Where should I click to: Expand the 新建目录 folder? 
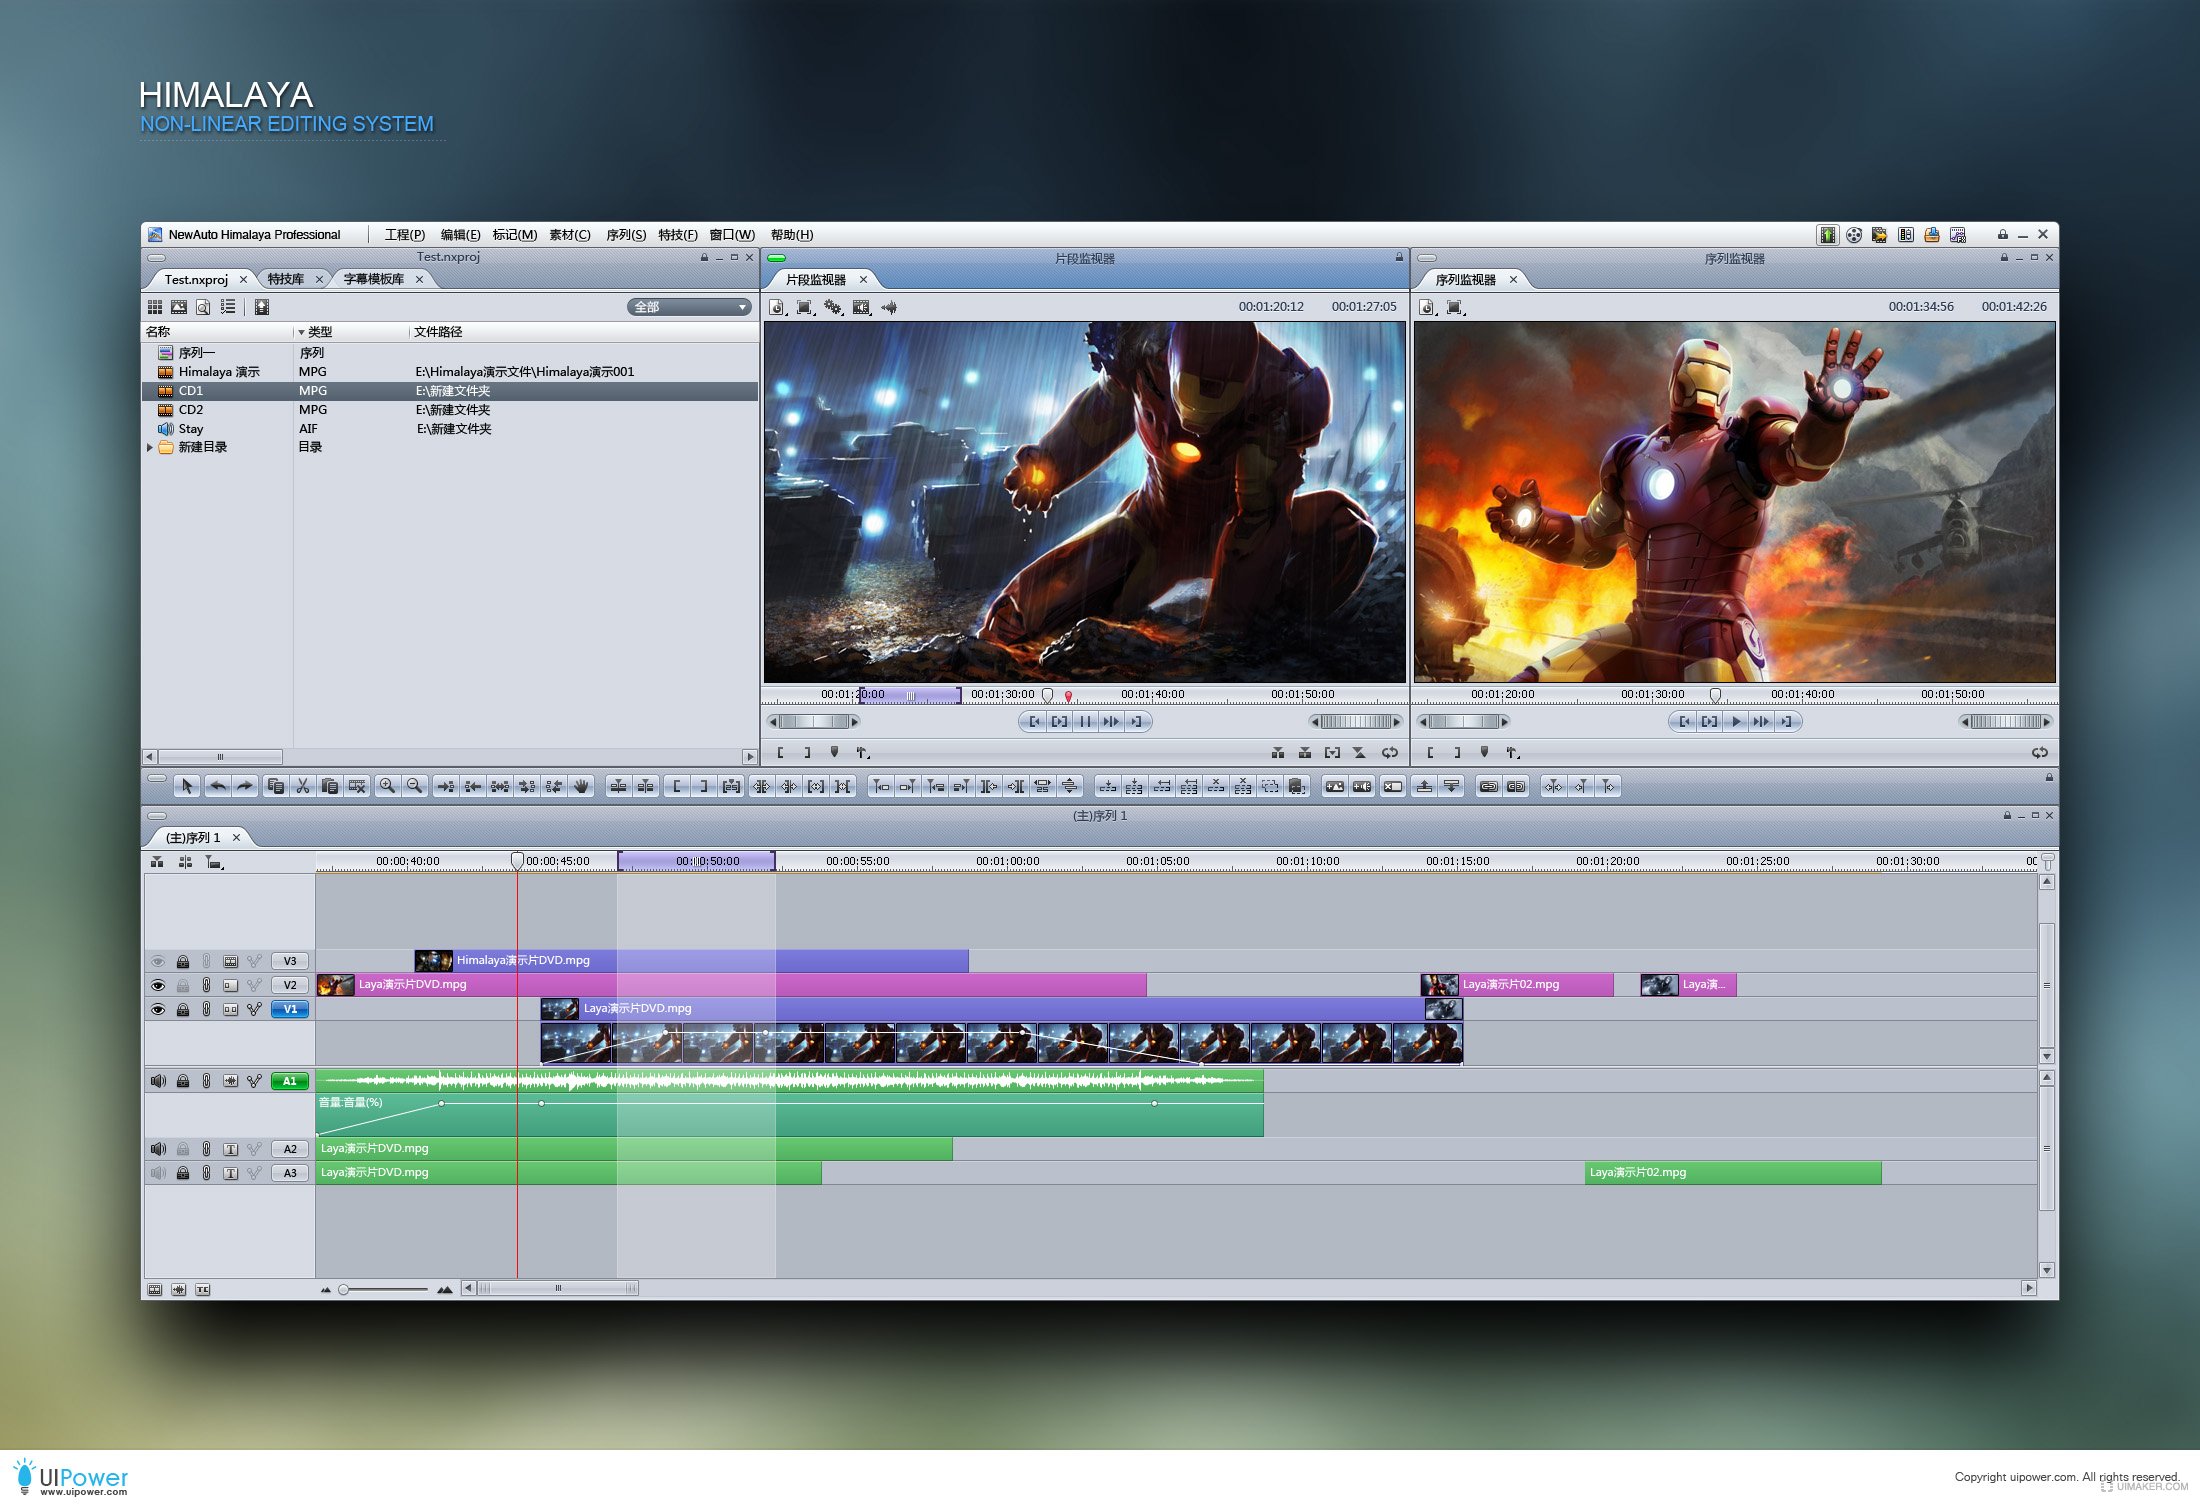[150, 447]
